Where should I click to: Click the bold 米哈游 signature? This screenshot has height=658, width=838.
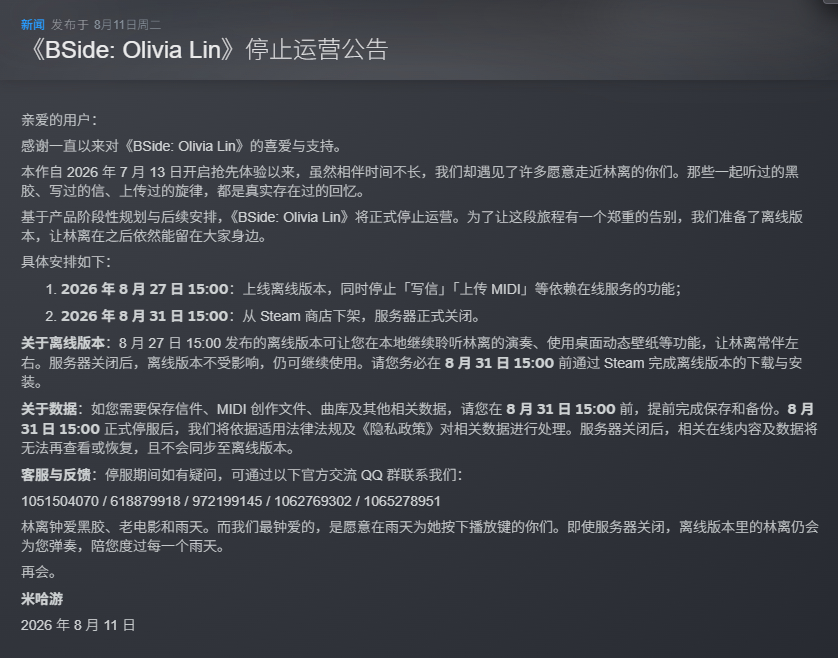[x=42, y=599]
